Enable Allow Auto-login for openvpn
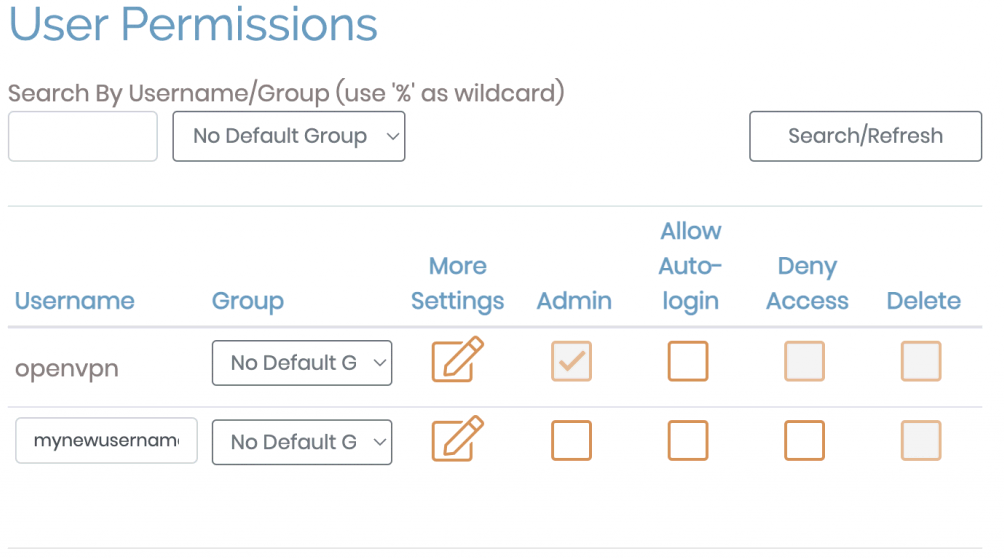 [x=688, y=361]
